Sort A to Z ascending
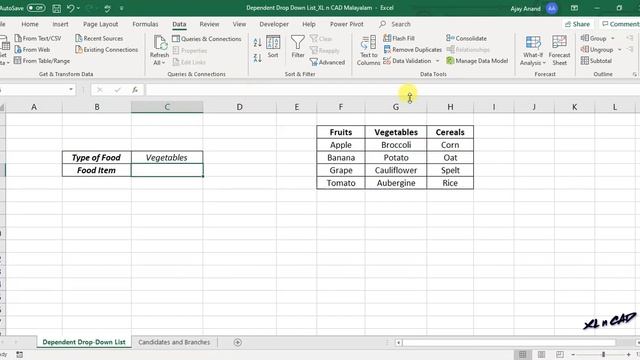 [257, 42]
